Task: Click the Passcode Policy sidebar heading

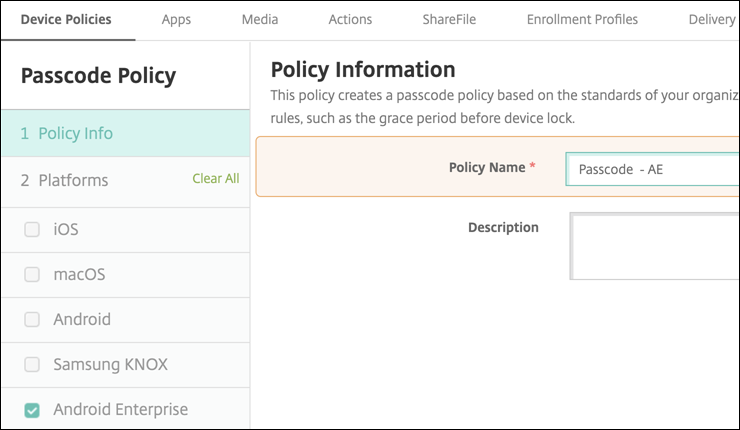Action: click(98, 76)
